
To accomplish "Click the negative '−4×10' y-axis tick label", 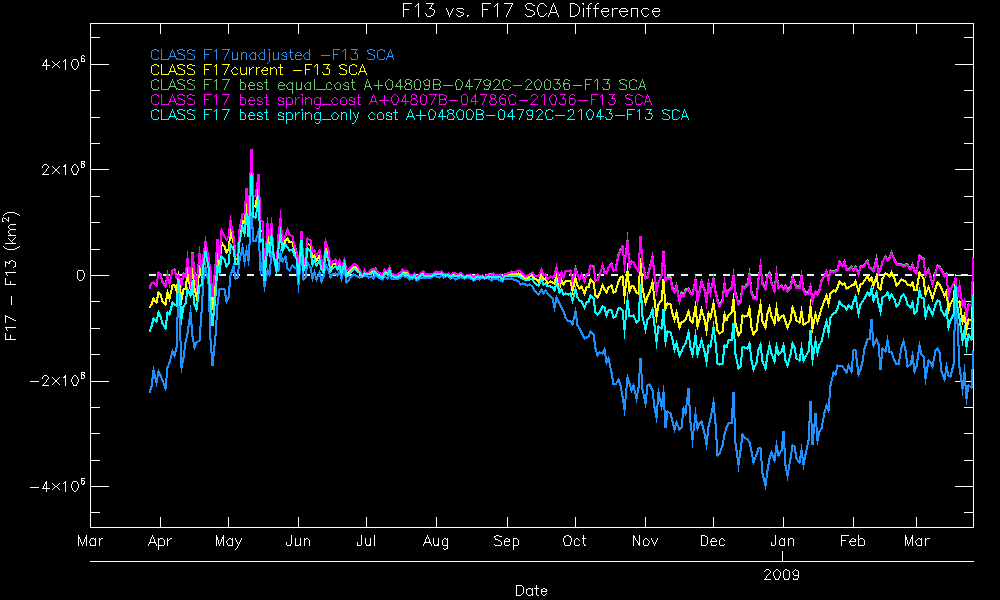I will [58, 486].
